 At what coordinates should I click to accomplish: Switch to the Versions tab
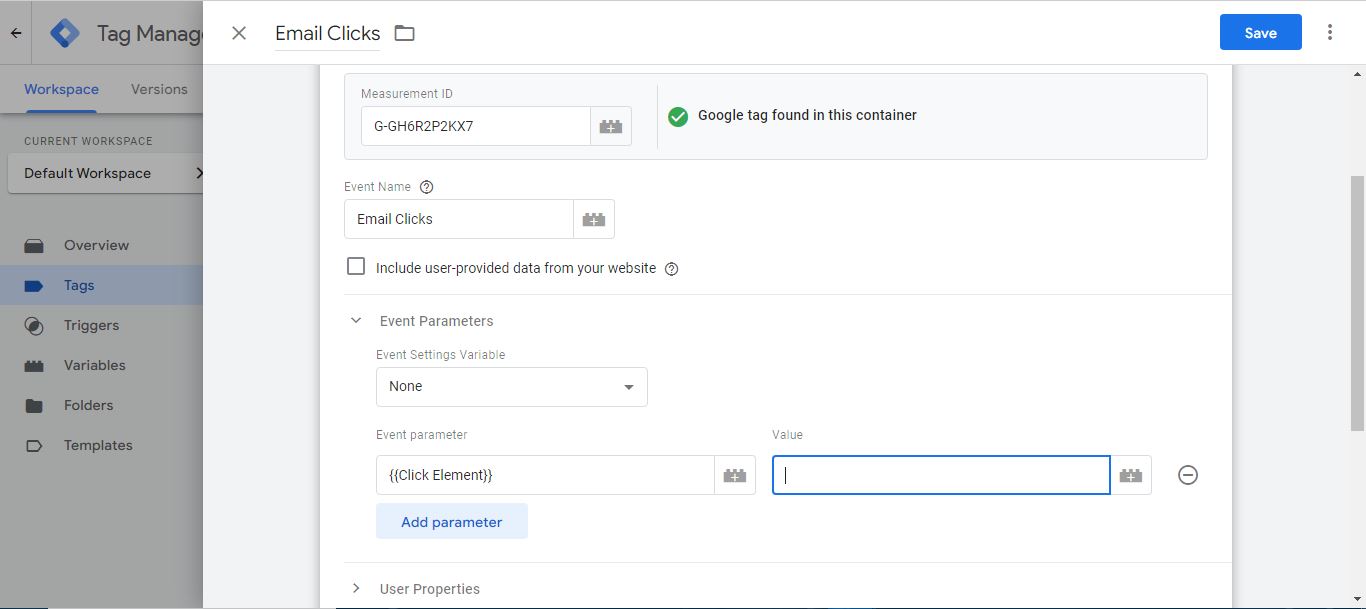pyautogui.click(x=159, y=89)
